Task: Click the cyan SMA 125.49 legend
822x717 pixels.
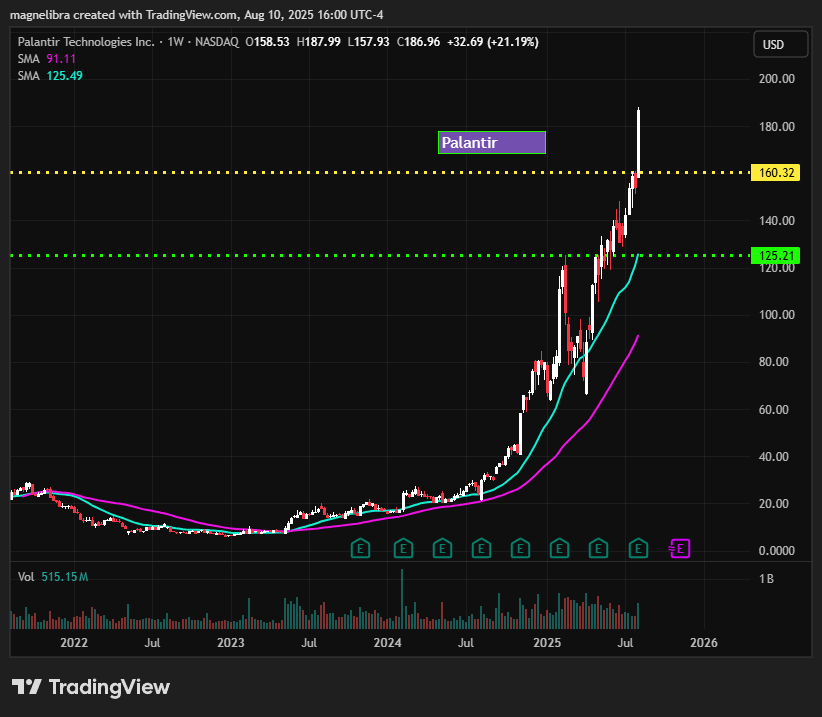Action: click(x=50, y=75)
